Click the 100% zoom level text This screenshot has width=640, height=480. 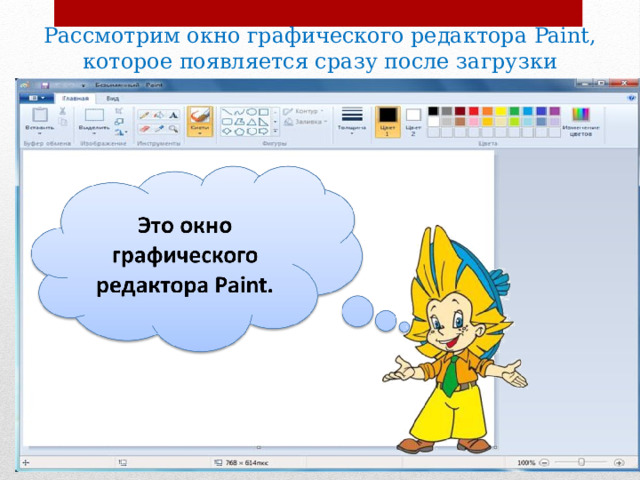(x=526, y=463)
